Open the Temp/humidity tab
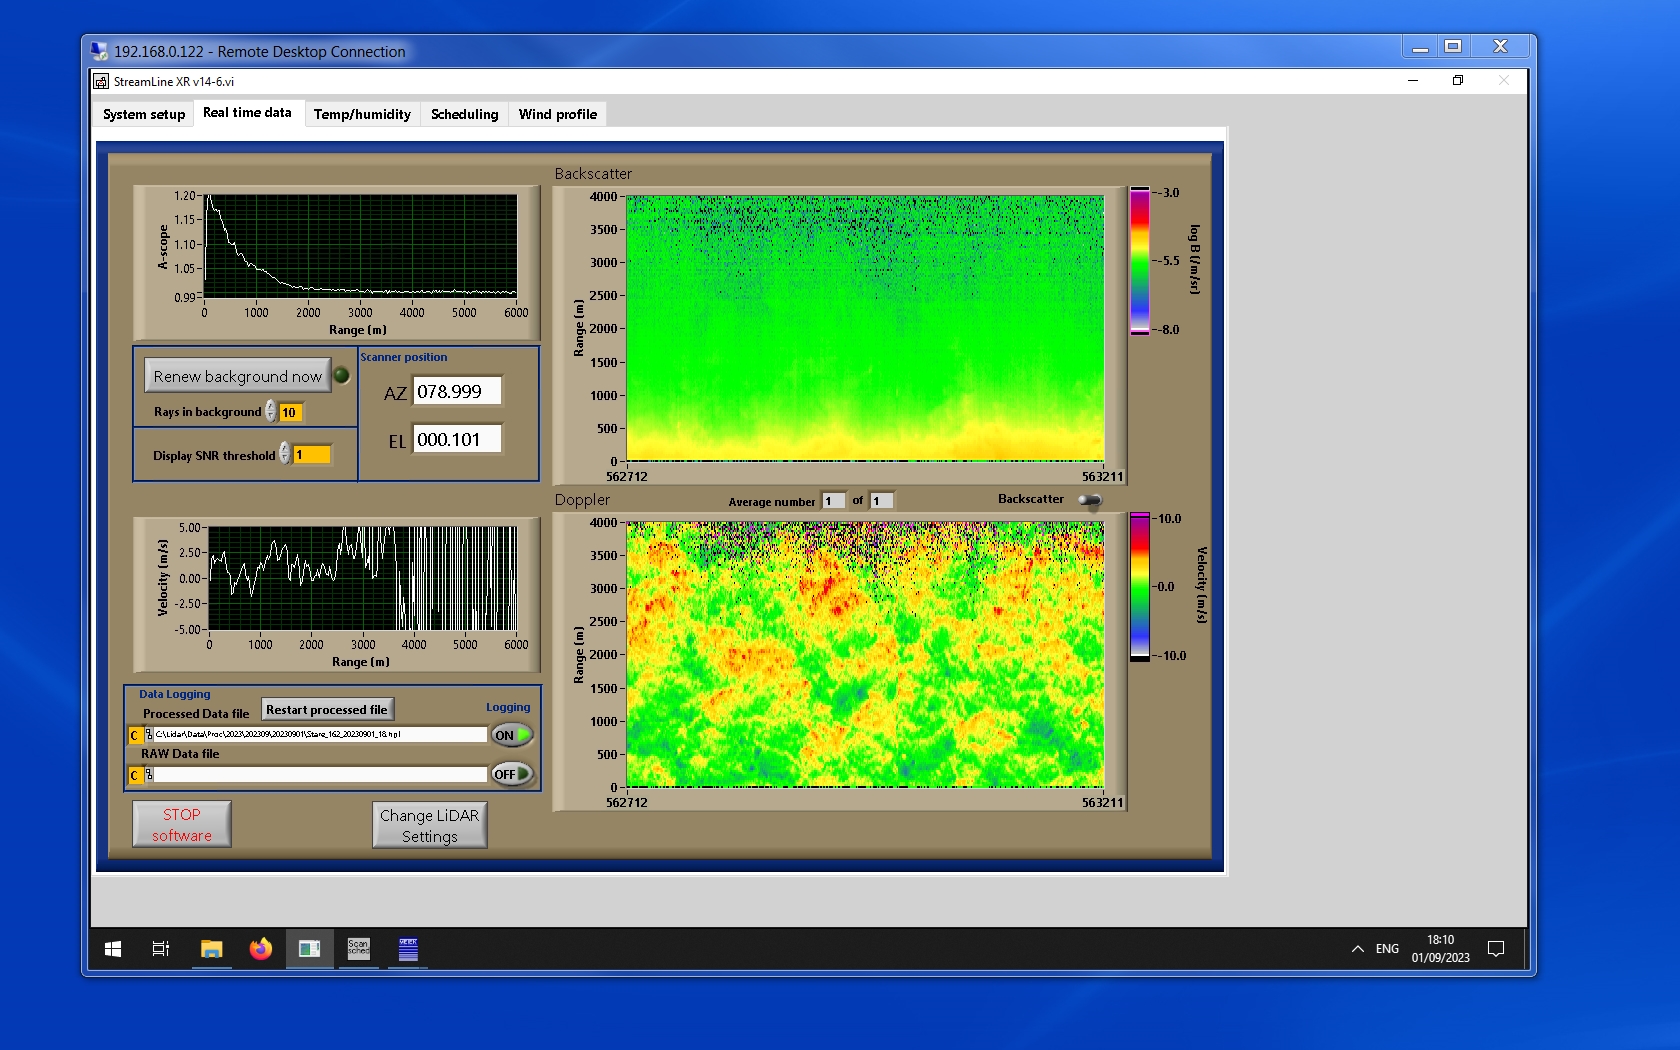The height and width of the screenshot is (1050, 1680). coord(362,114)
